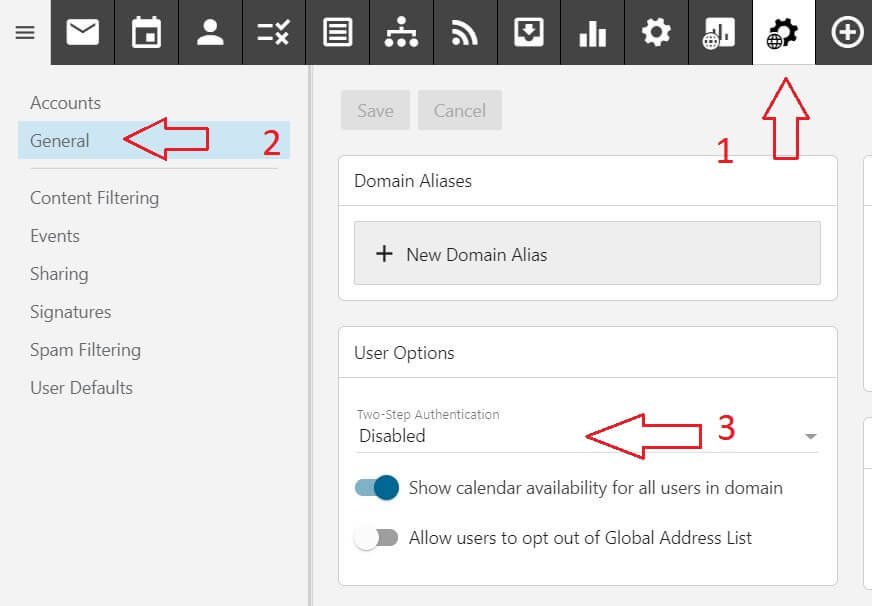The width and height of the screenshot is (872, 606).
Task: Click the Save button
Action: (x=375, y=110)
